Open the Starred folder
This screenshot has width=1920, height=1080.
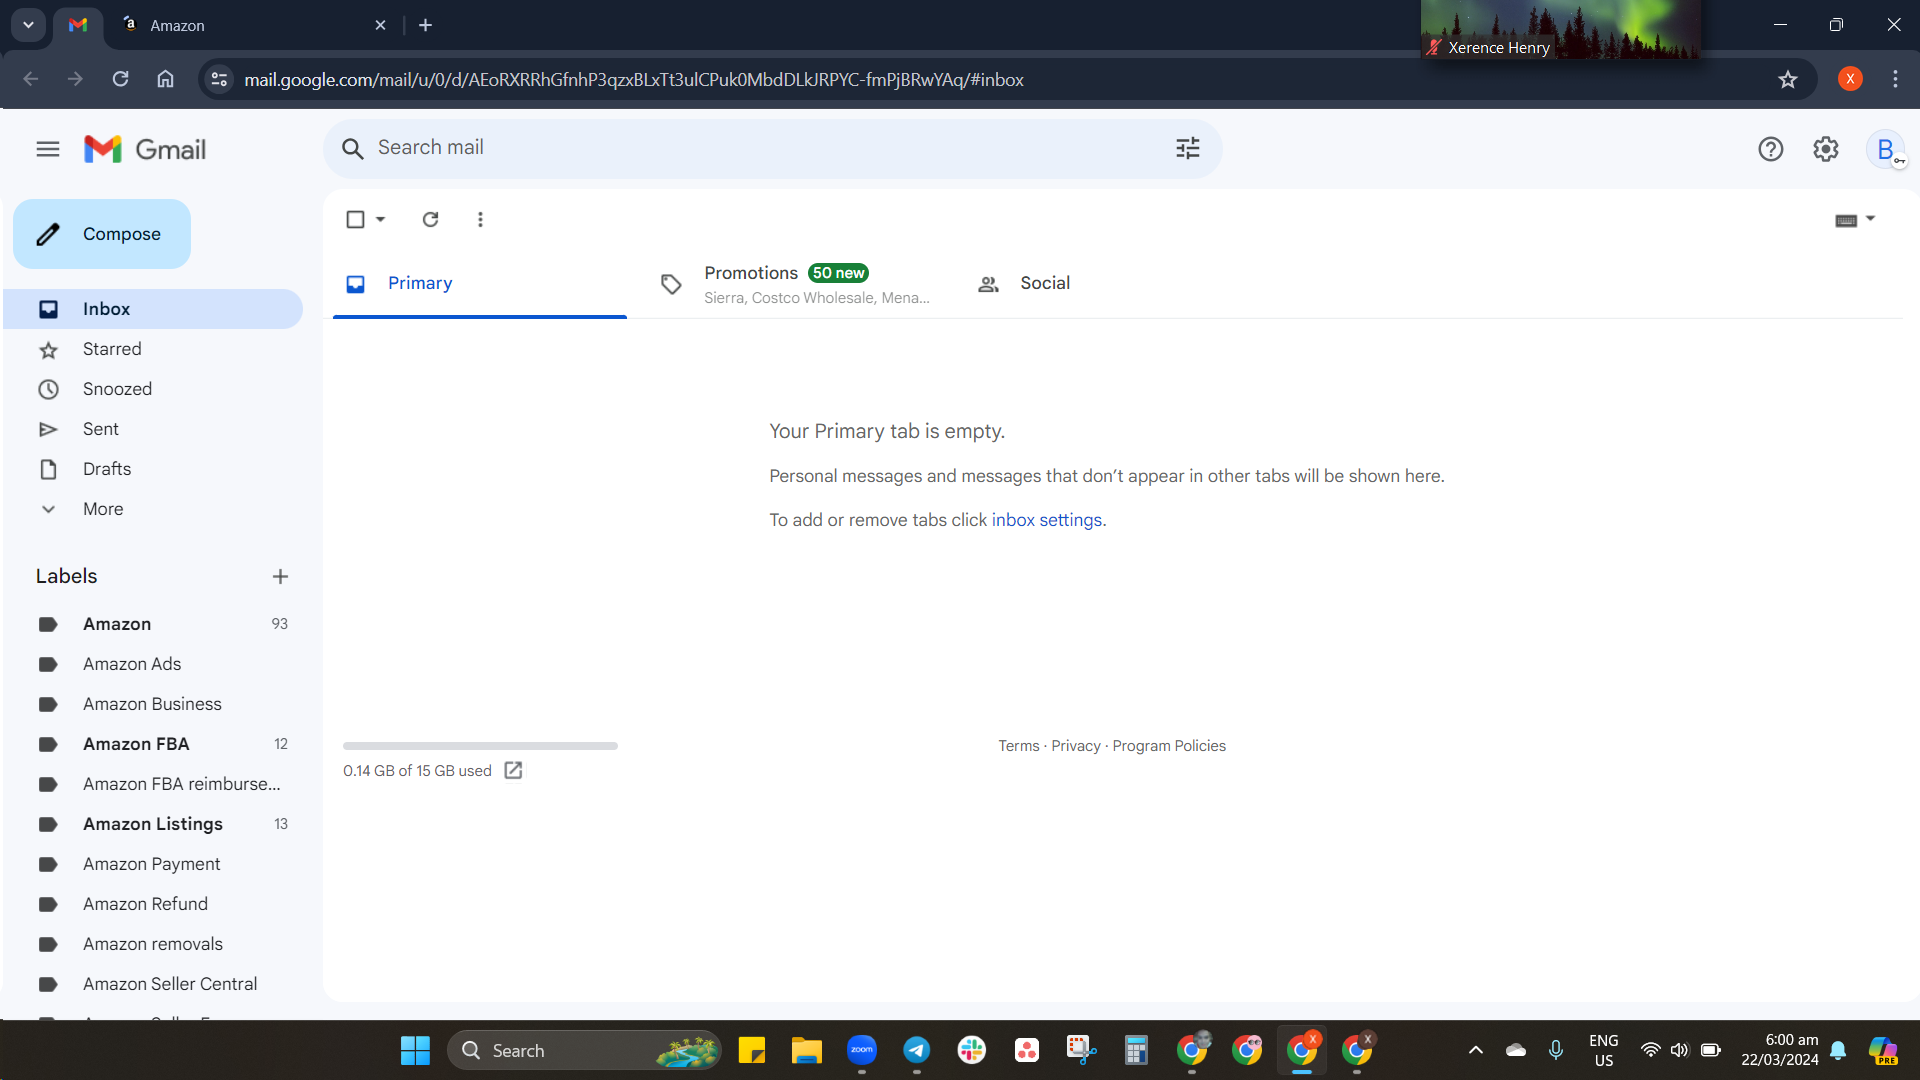pyautogui.click(x=152, y=349)
